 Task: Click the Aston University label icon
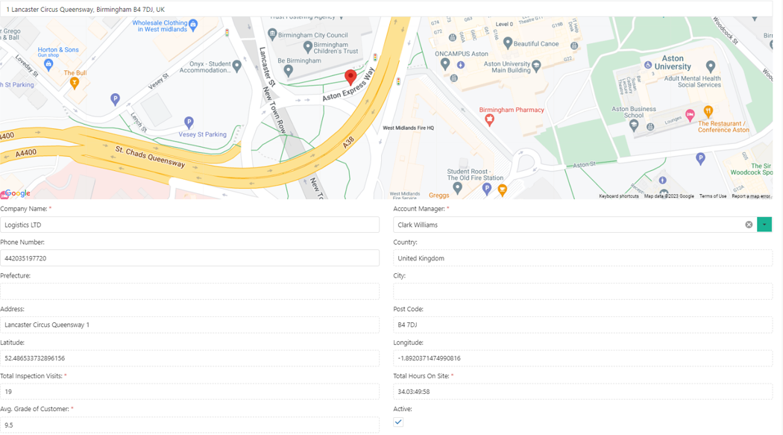[648, 65]
